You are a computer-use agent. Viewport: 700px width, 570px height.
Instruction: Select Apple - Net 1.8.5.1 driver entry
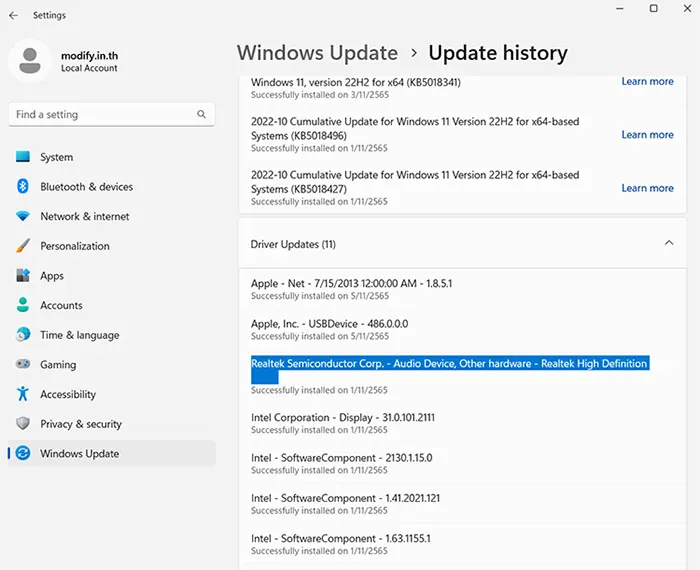[351, 289]
